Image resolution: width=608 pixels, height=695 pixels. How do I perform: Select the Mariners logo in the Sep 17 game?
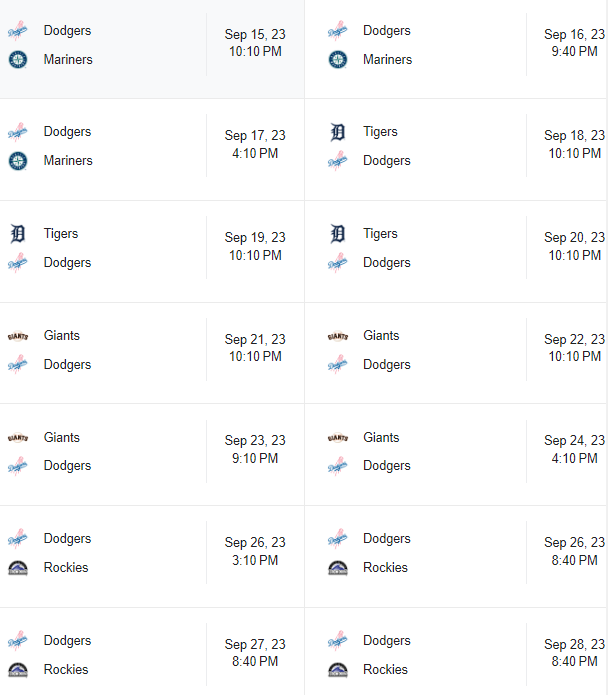(x=18, y=161)
